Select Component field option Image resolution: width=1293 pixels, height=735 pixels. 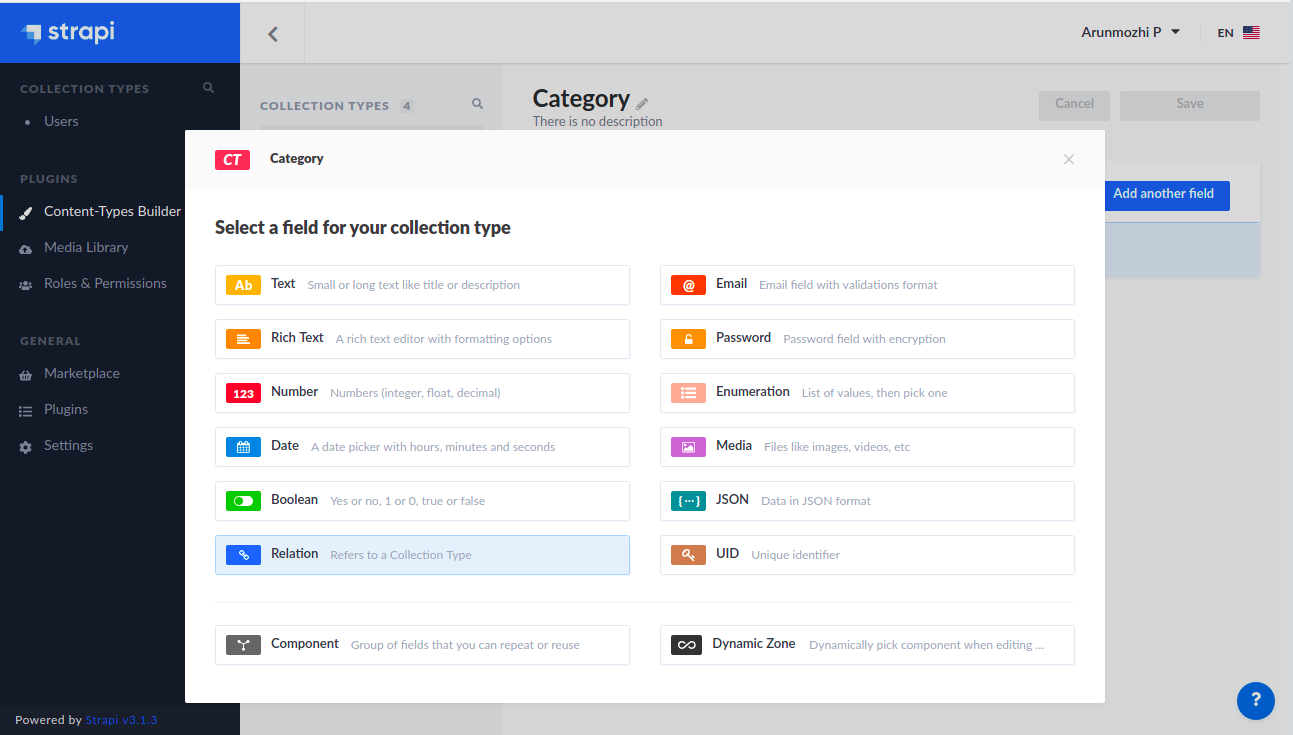pos(422,645)
